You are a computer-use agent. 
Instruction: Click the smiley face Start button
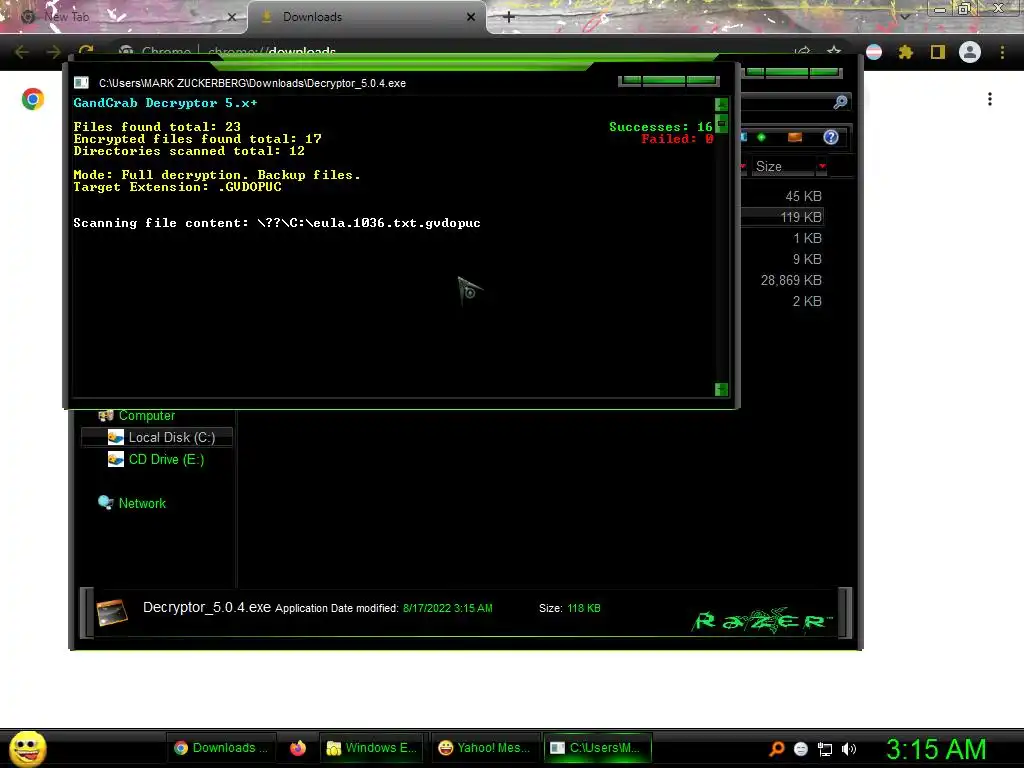tap(27, 748)
